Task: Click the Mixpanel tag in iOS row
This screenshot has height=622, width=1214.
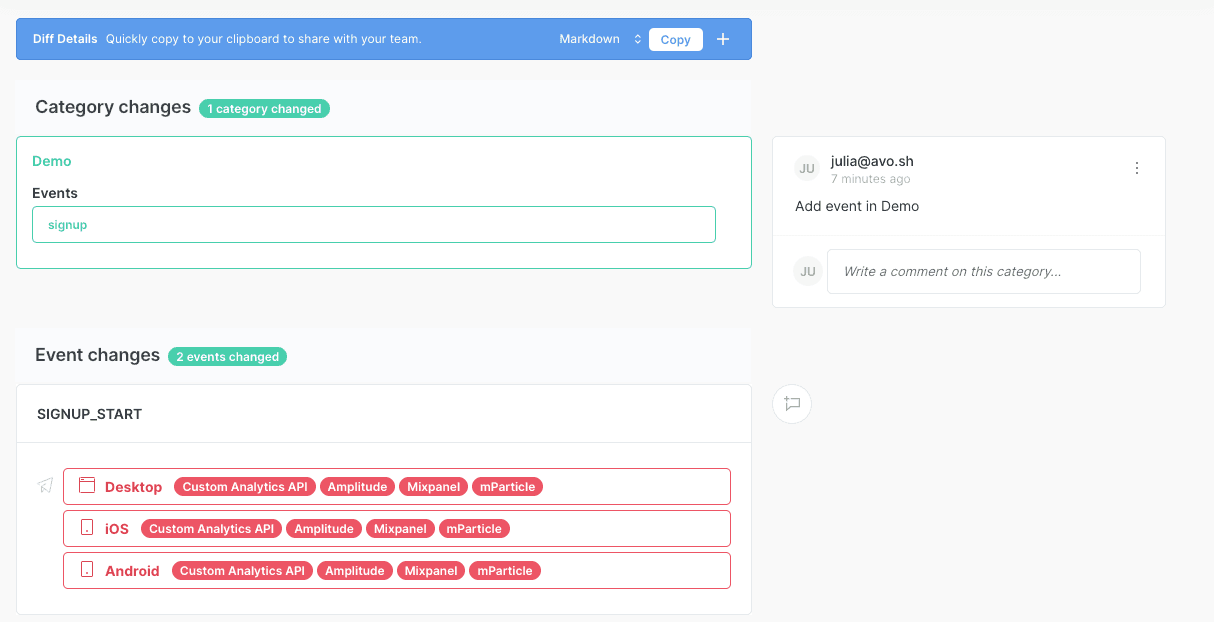Action: pyautogui.click(x=400, y=529)
